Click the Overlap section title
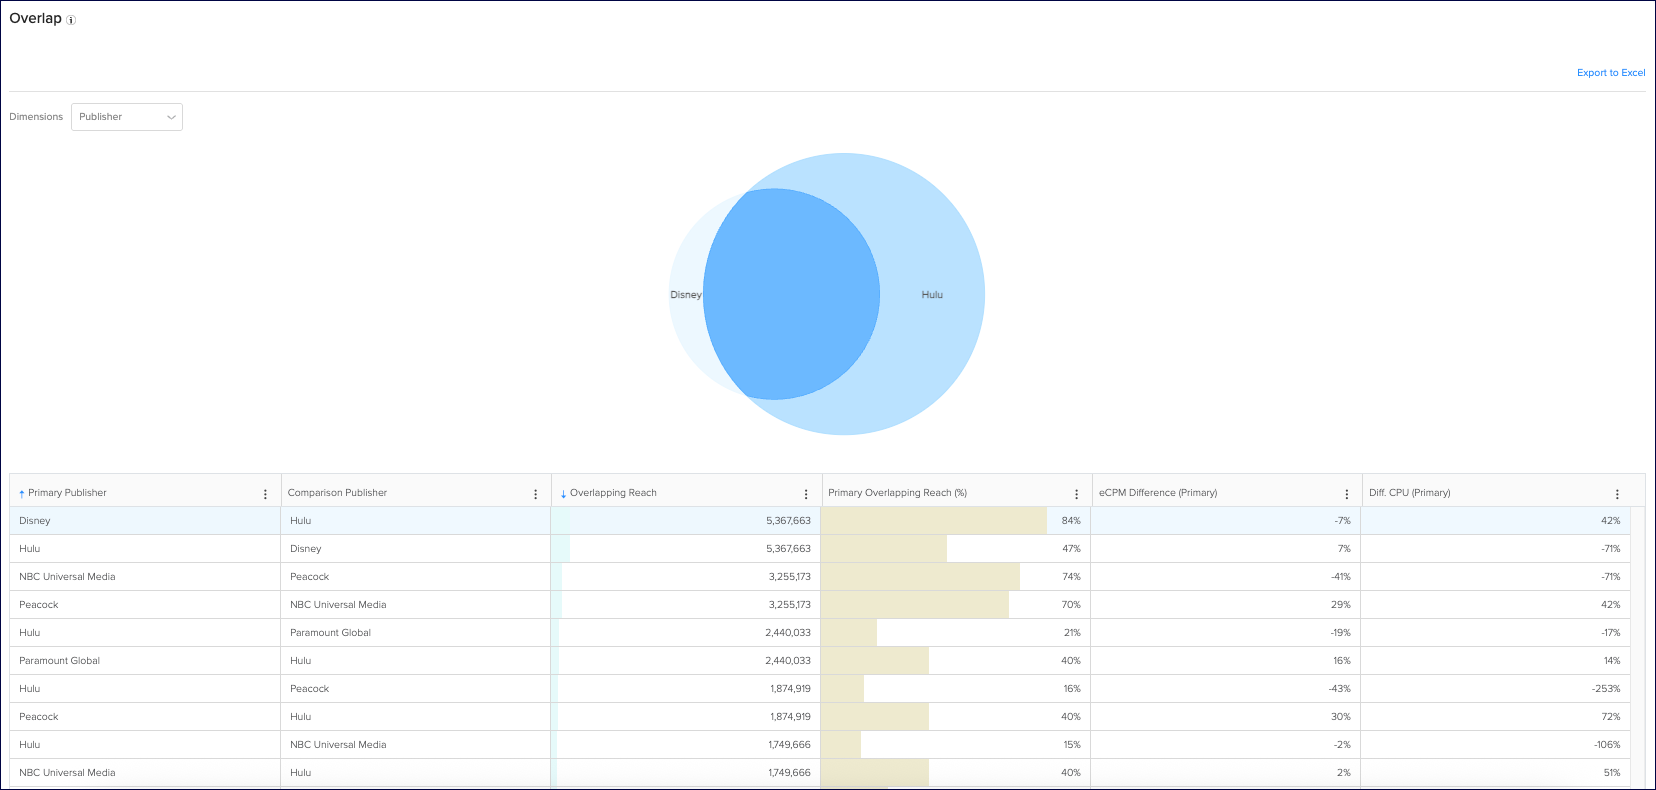1656x790 pixels. 35,19
